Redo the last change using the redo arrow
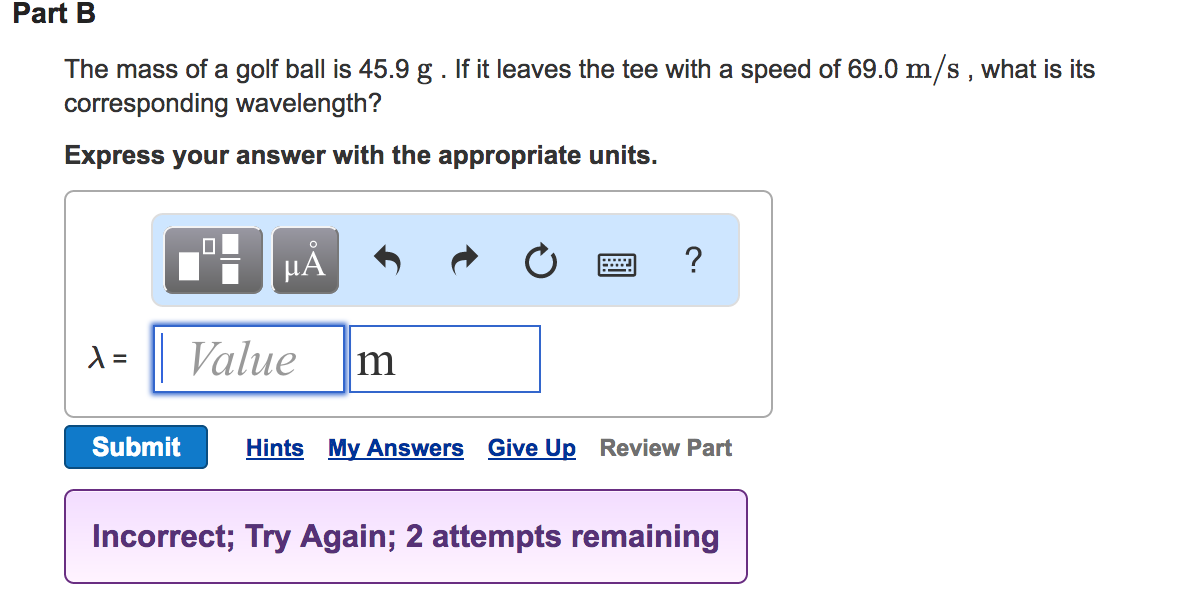Image resolution: width=1200 pixels, height=608 pixels. point(464,260)
